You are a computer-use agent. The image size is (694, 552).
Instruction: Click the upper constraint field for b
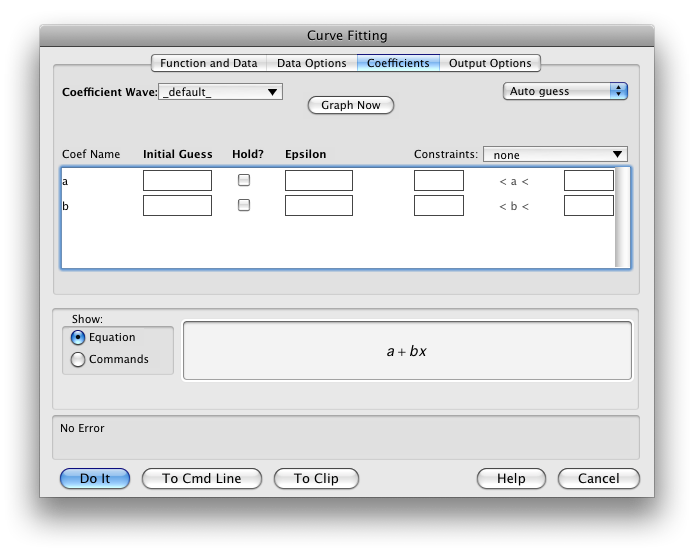coord(589,206)
